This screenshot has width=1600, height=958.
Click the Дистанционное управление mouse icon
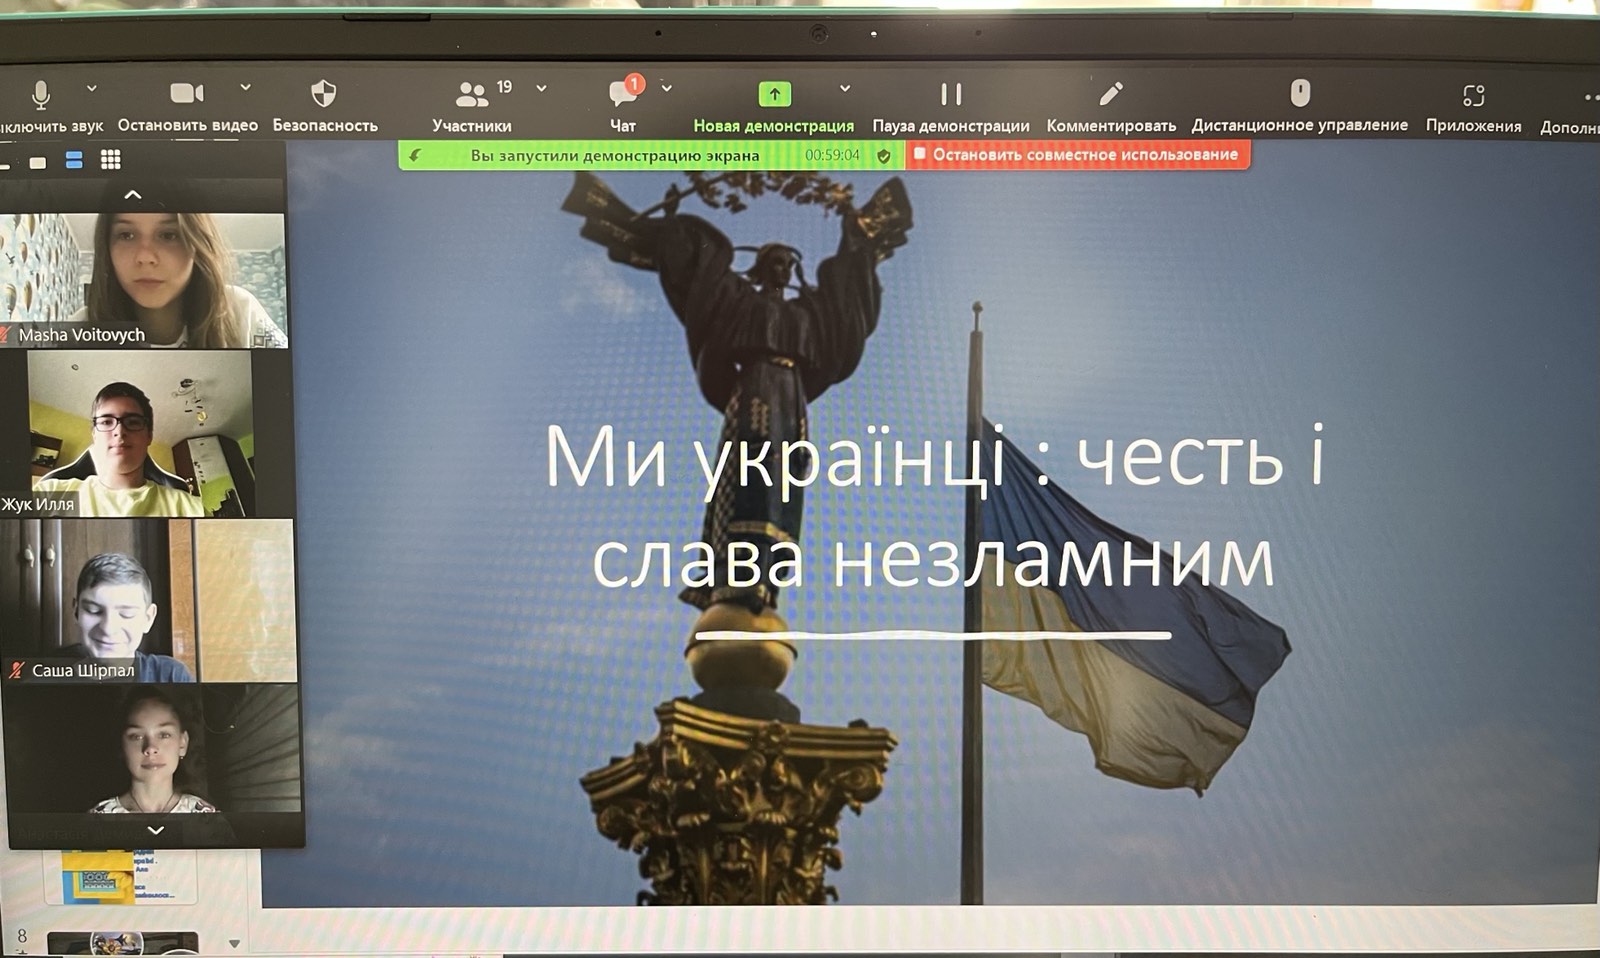pyautogui.click(x=1299, y=94)
